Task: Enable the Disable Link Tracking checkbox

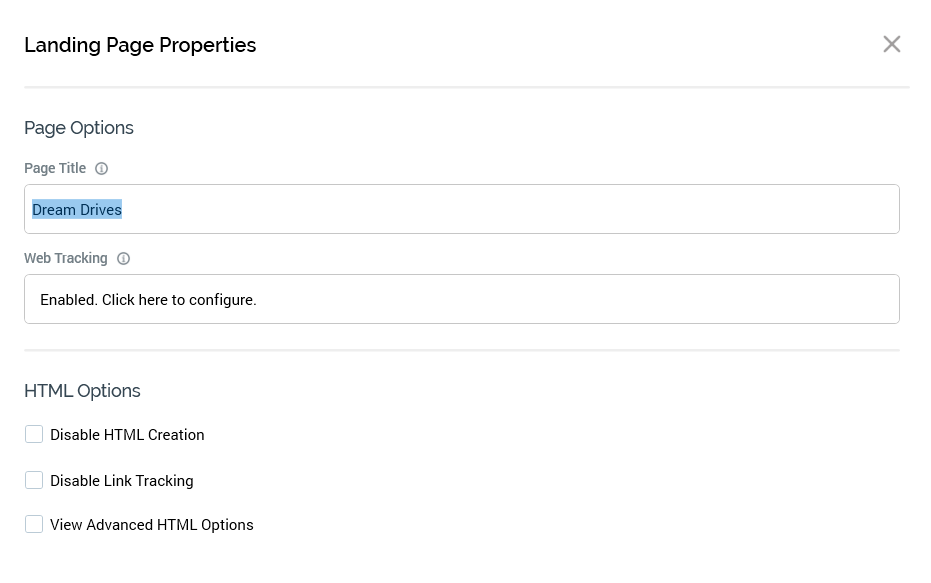Action: [x=34, y=480]
